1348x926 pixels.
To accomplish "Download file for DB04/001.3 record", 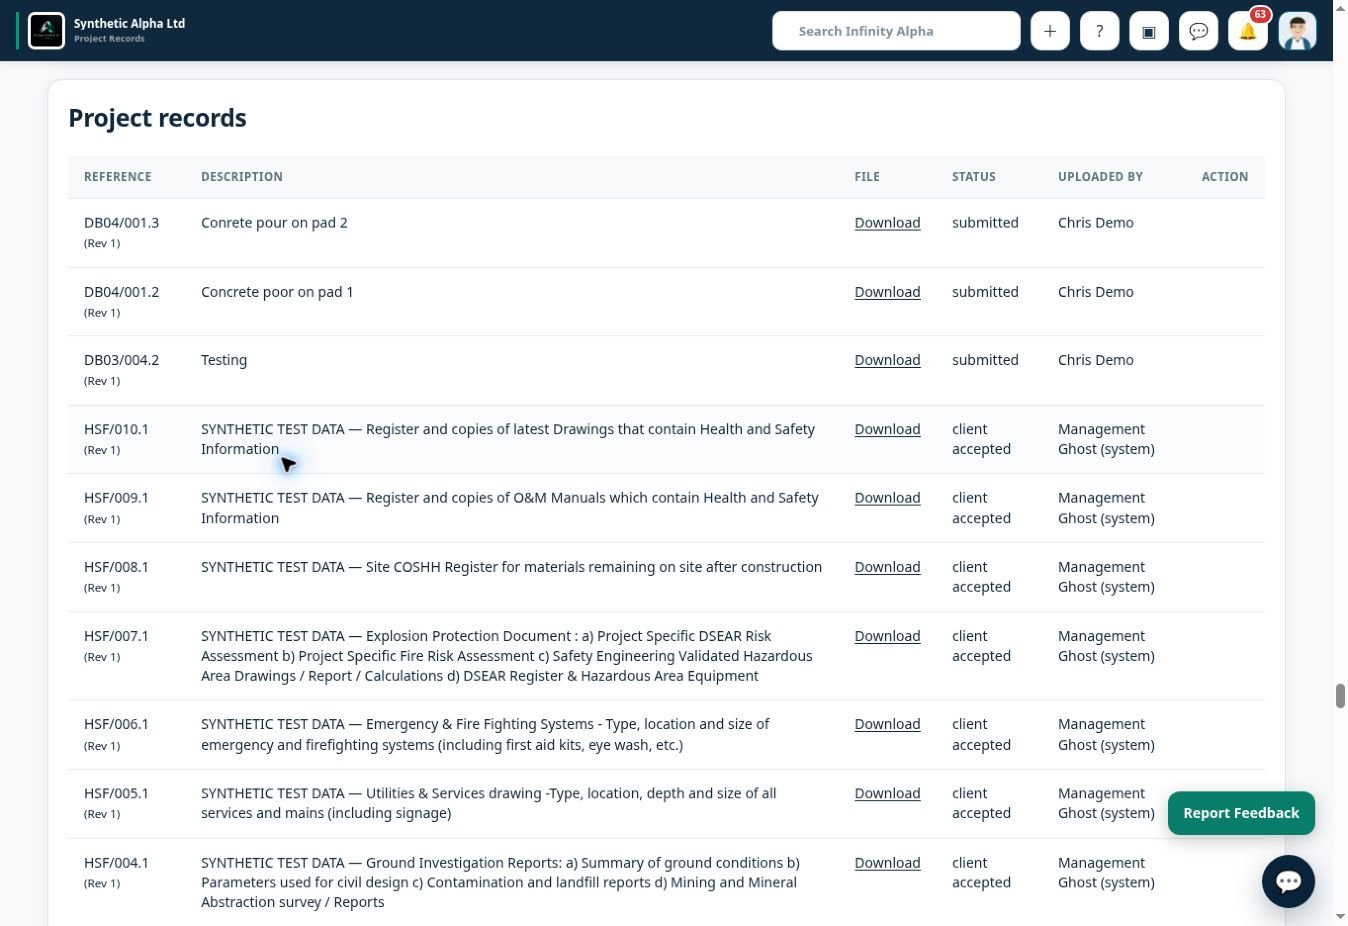I will coord(887,223).
